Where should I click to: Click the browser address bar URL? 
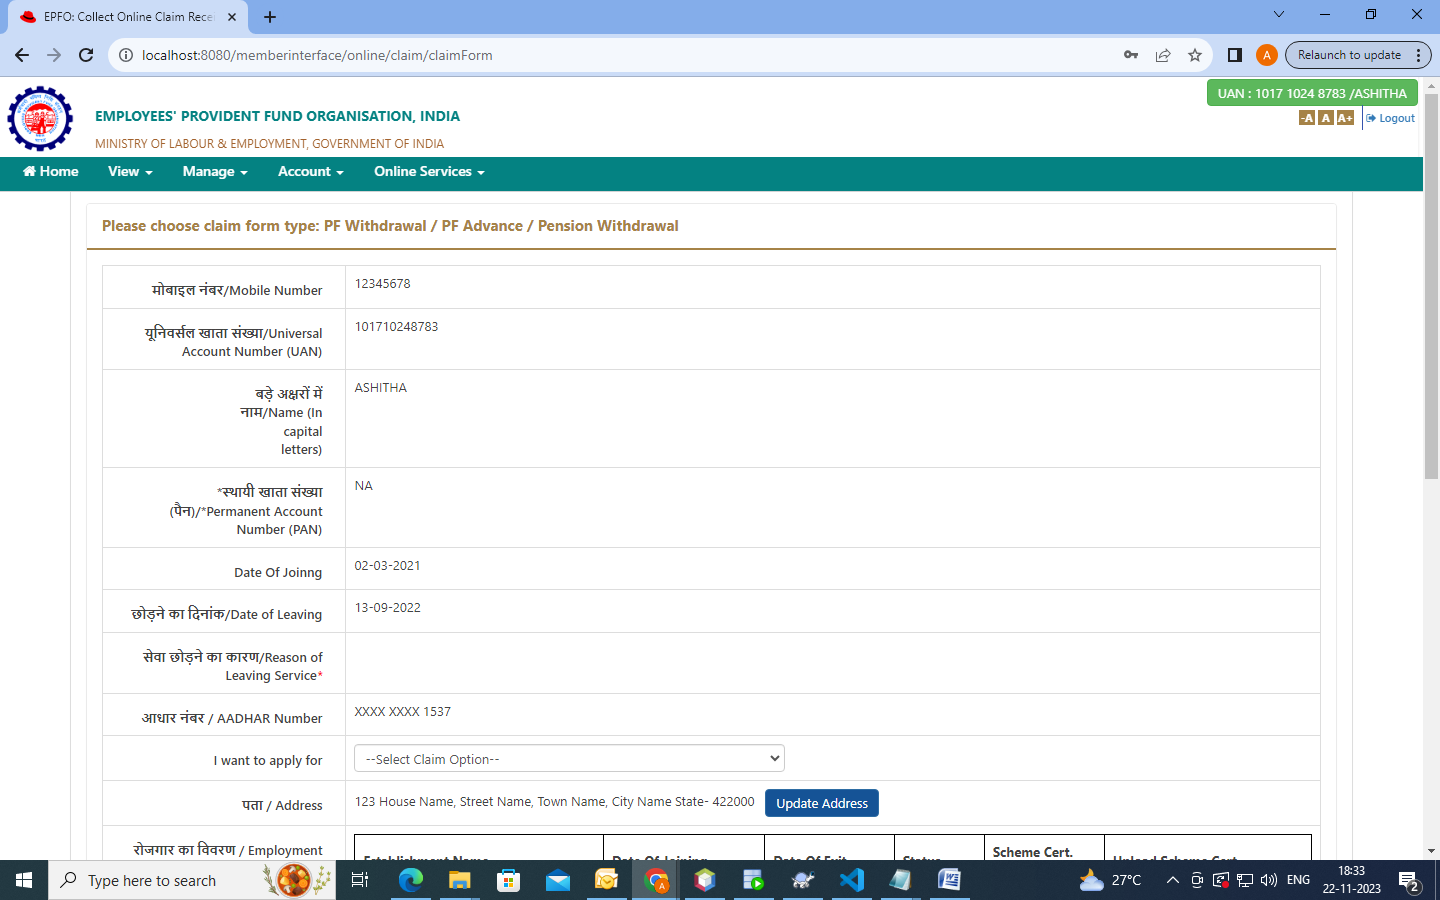(x=317, y=55)
